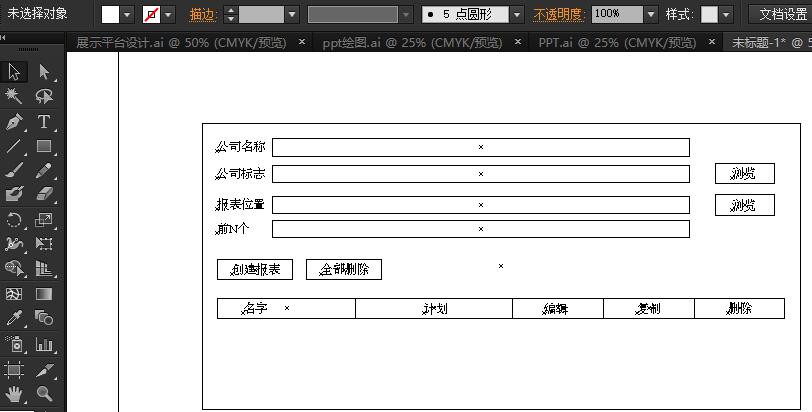The height and width of the screenshot is (412, 812).
Task: Click the 文档设置 button
Action: point(782,14)
